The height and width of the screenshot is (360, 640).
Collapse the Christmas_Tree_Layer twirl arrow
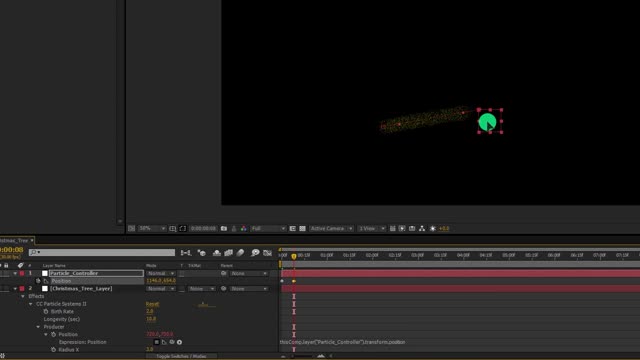click(x=15, y=289)
